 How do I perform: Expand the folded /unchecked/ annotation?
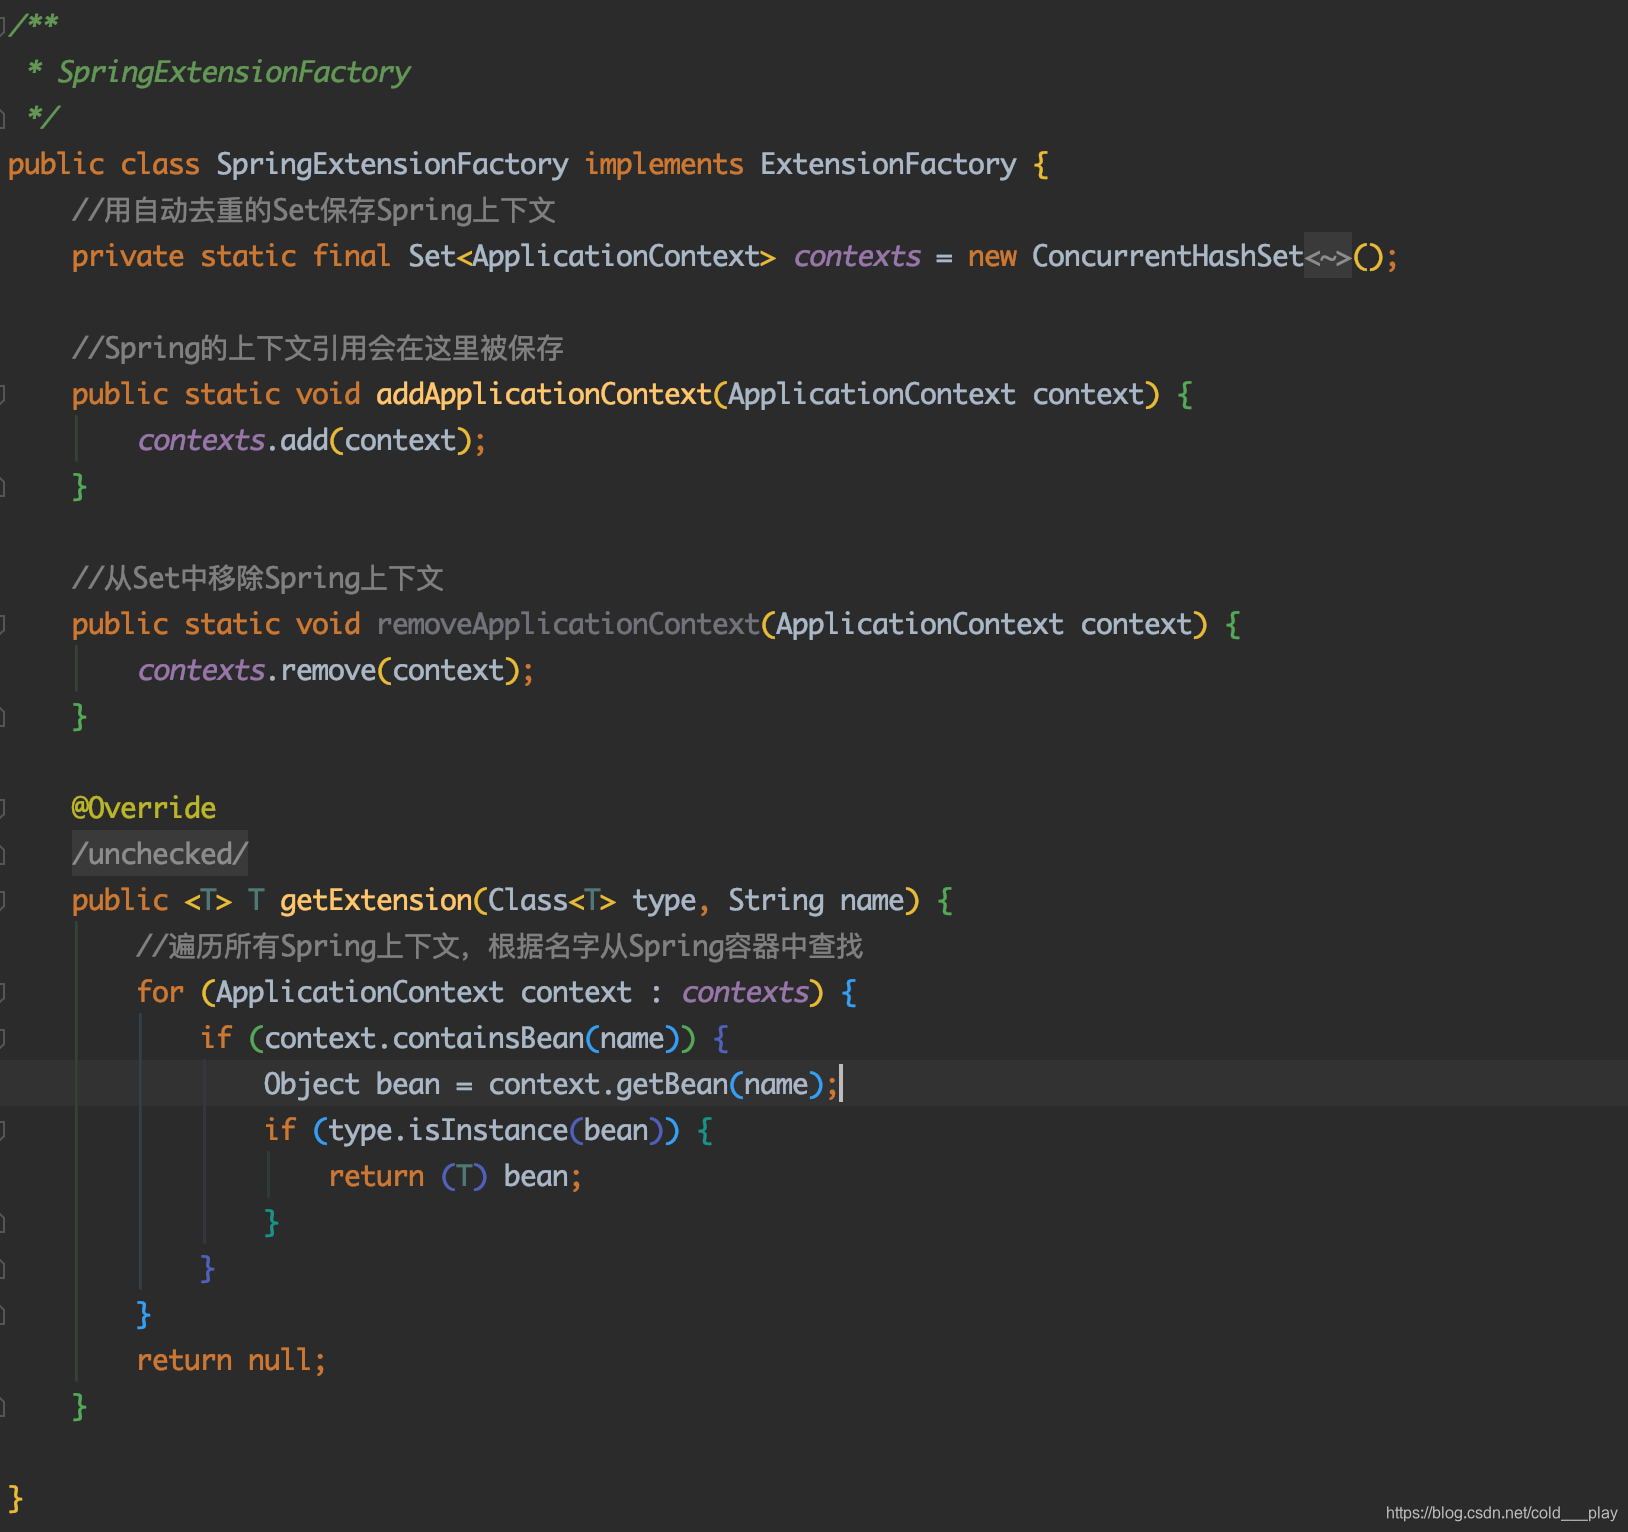[160, 854]
